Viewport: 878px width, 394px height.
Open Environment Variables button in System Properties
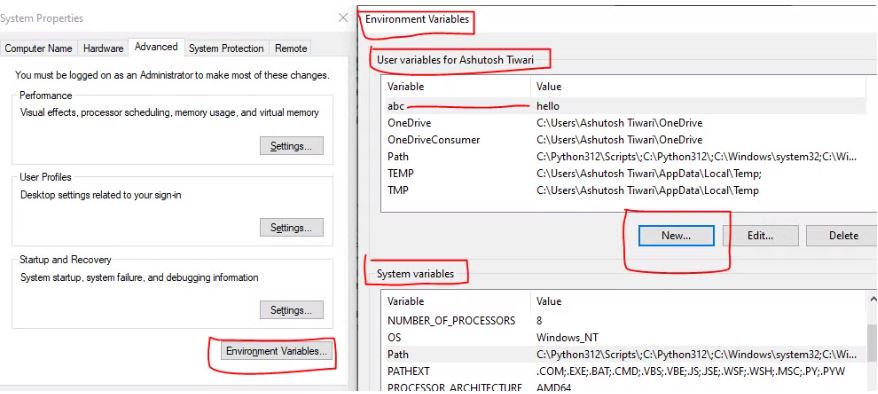(276, 351)
